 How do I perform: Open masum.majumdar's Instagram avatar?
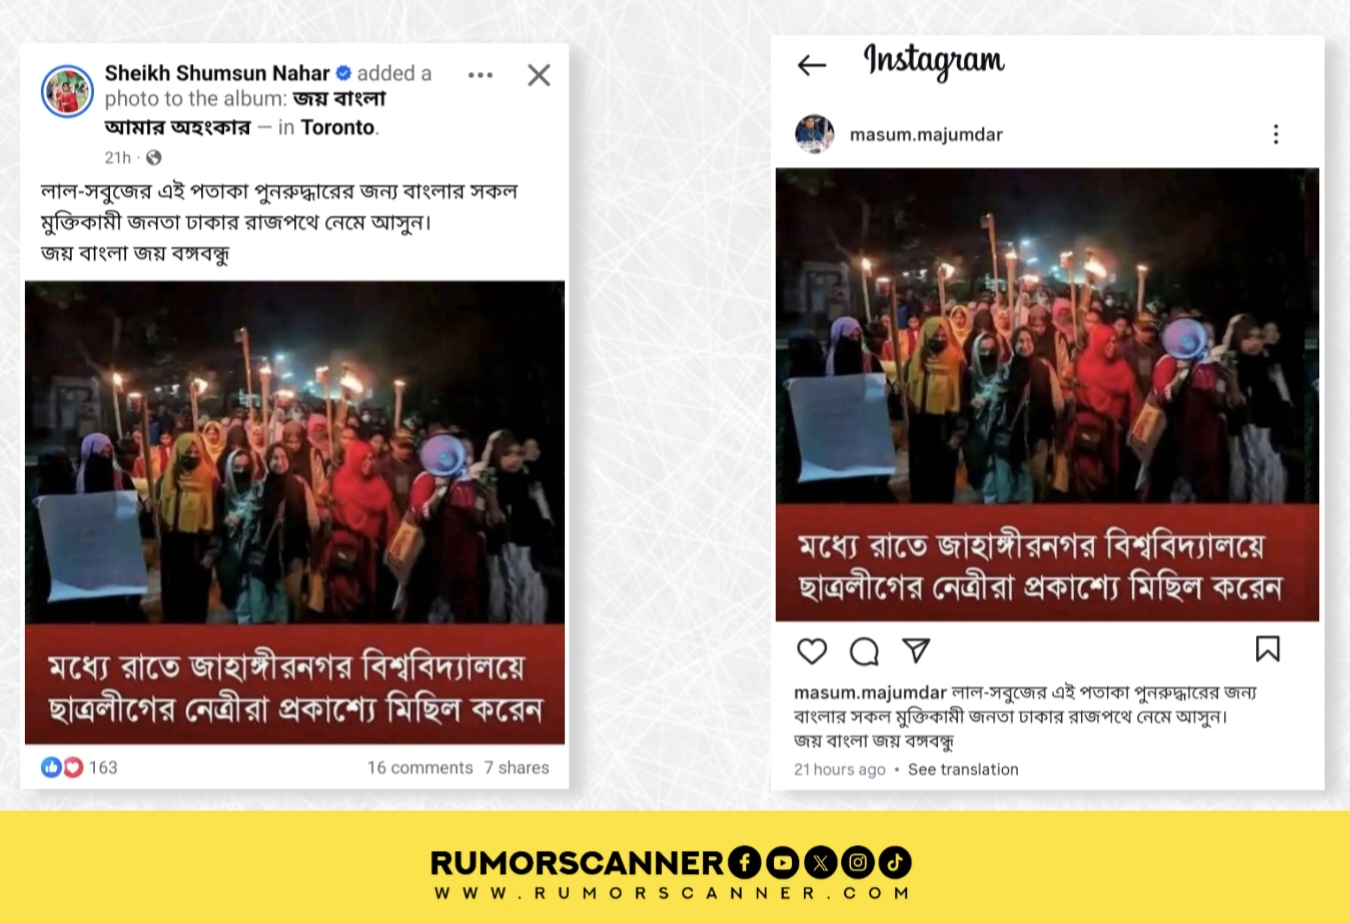(x=815, y=134)
